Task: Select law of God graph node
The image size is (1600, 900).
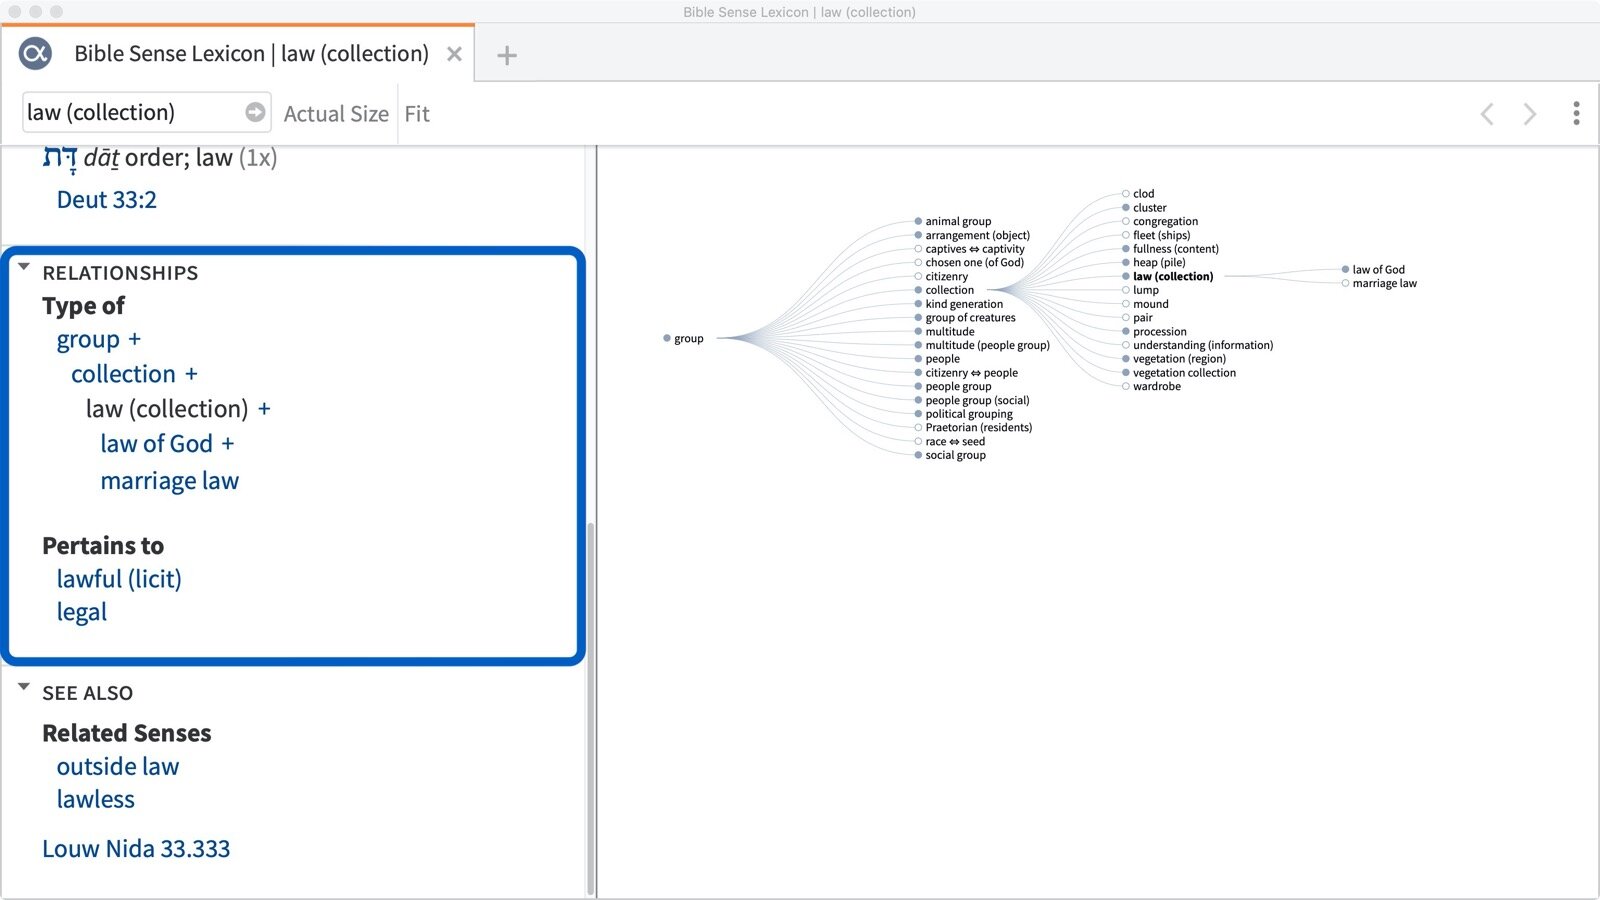Action: click(x=1373, y=270)
